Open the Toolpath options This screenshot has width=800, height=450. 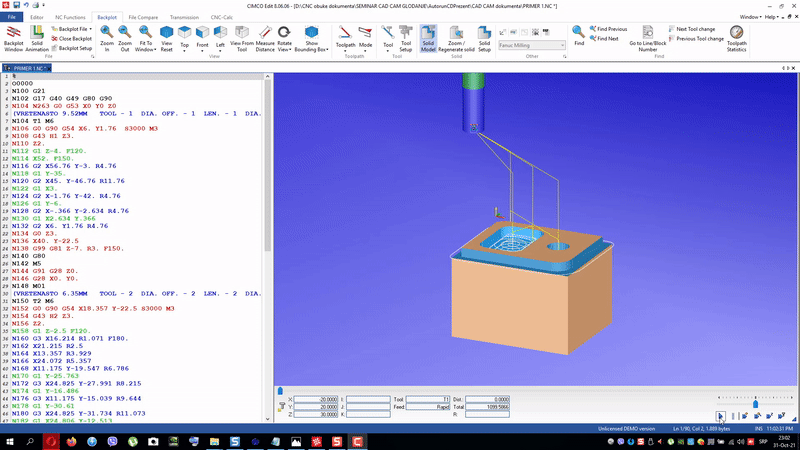tap(345, 36)
